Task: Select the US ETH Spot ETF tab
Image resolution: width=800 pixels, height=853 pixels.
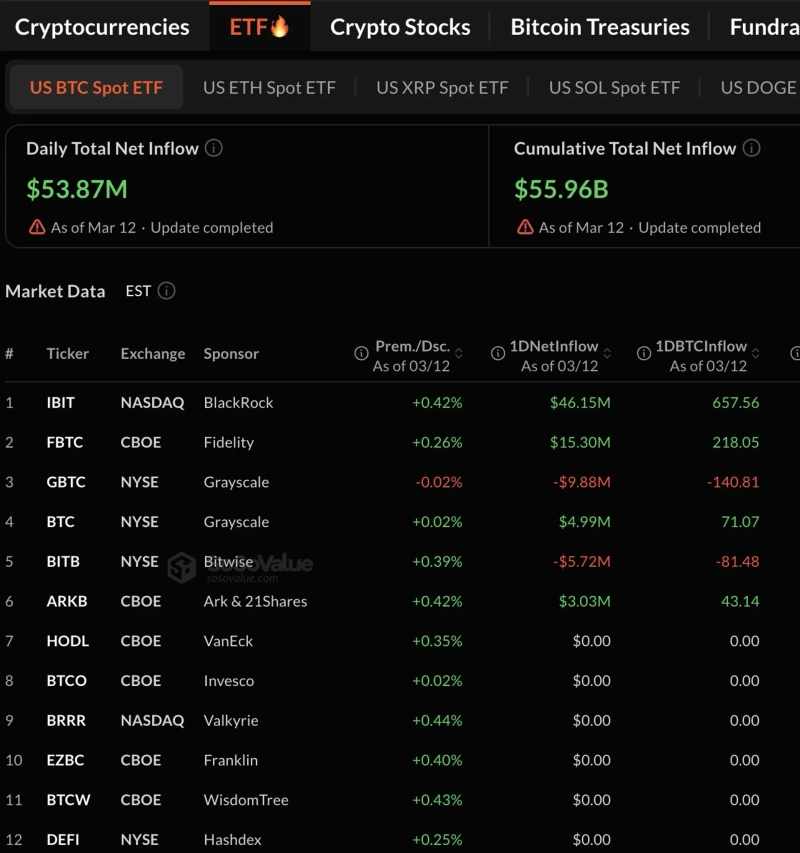Action: point(269,87)
